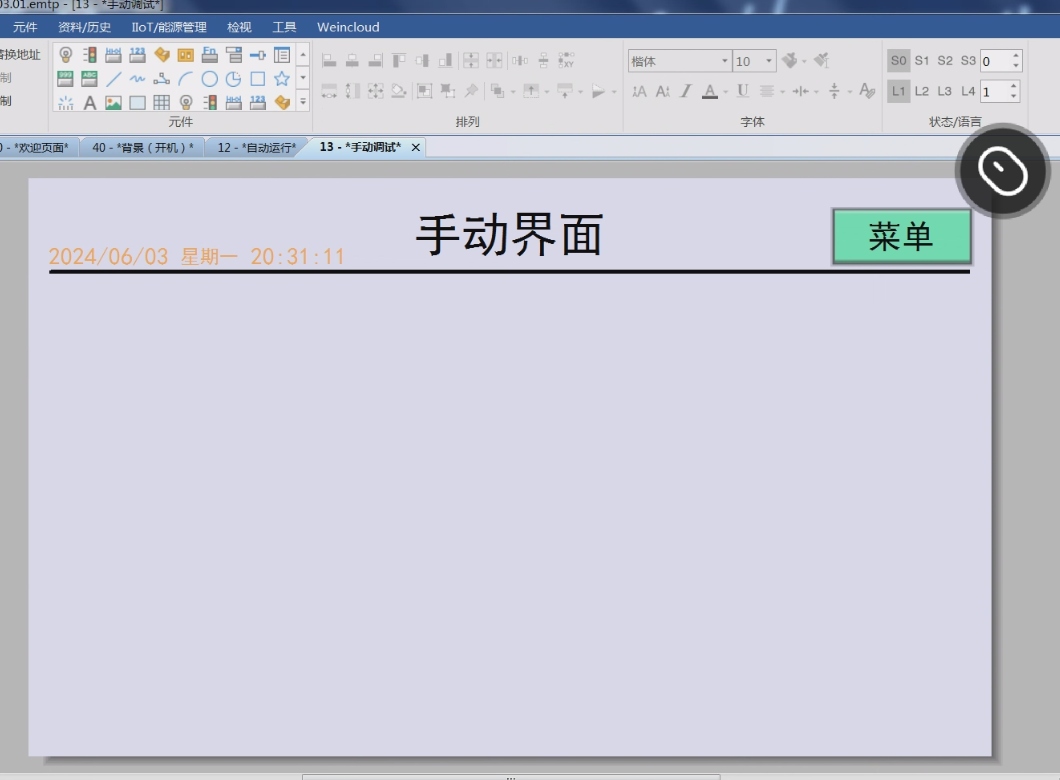Select the picture object icon
Screen dimensions: 1060x780
114,102
